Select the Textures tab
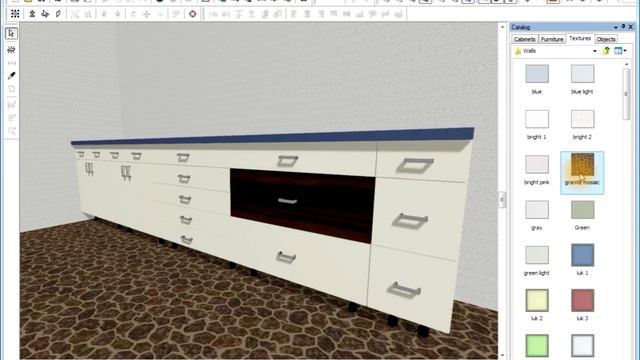 click(x=580, y=38)
